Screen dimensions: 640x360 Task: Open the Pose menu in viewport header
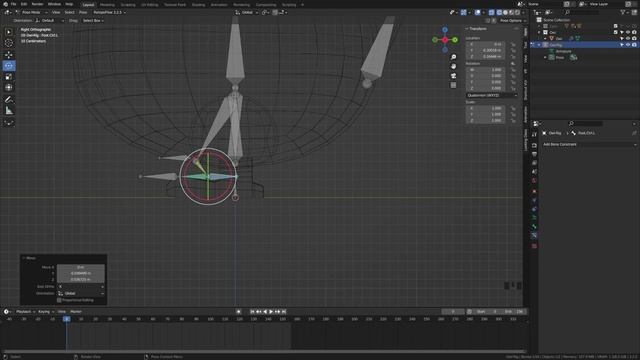(83, 13)
